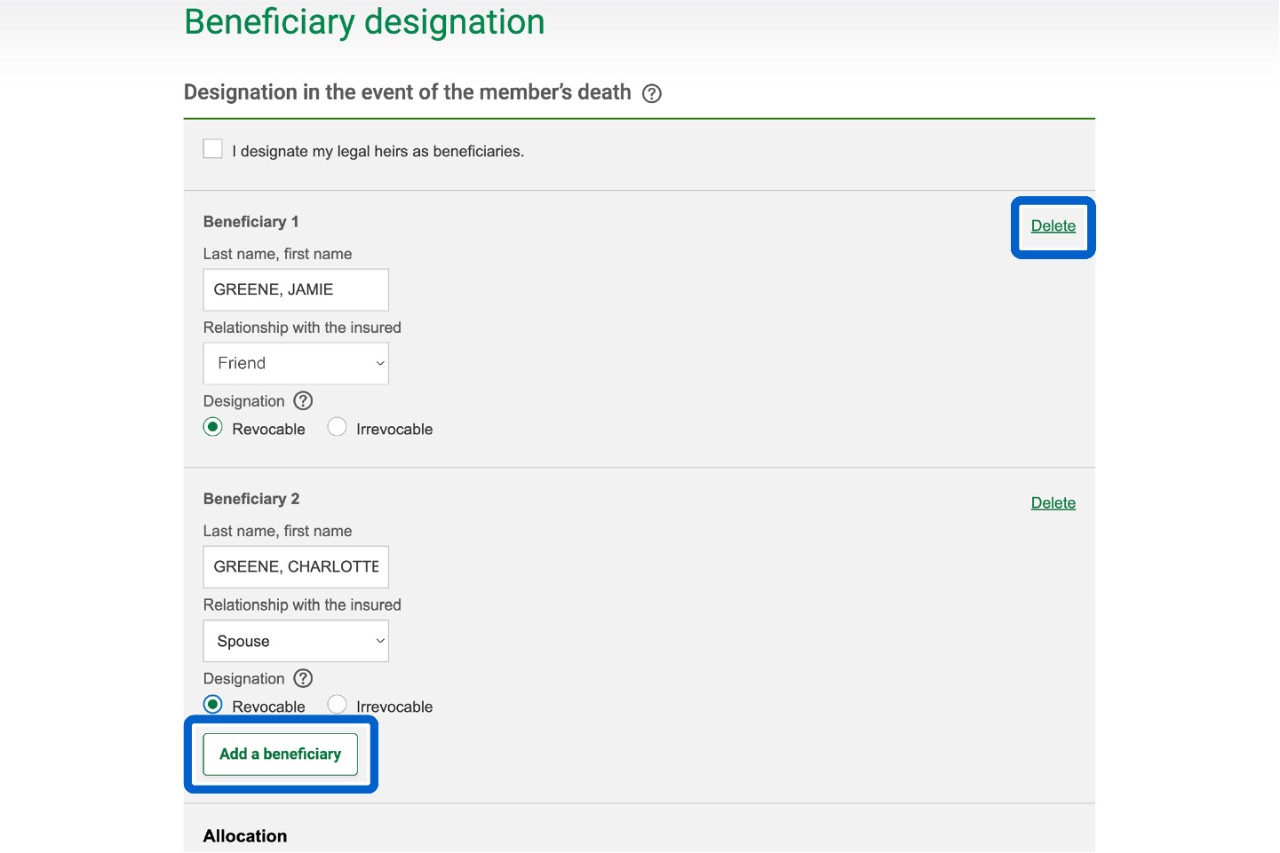Click the Allocation section heading
The image size is (1280, 853).
click(245, 836)
